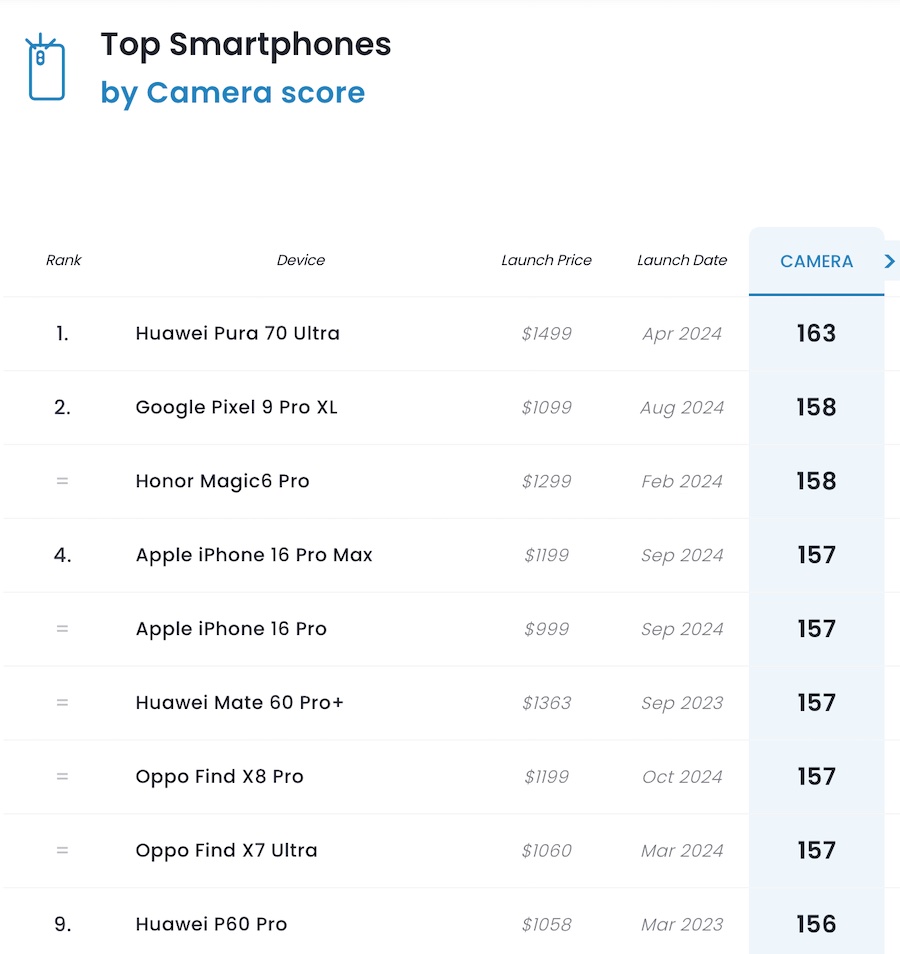Select Apple iPhone 16 Pro row
Image resolution: width=900 pixels, height=954 pixels.
pos(231,630)
